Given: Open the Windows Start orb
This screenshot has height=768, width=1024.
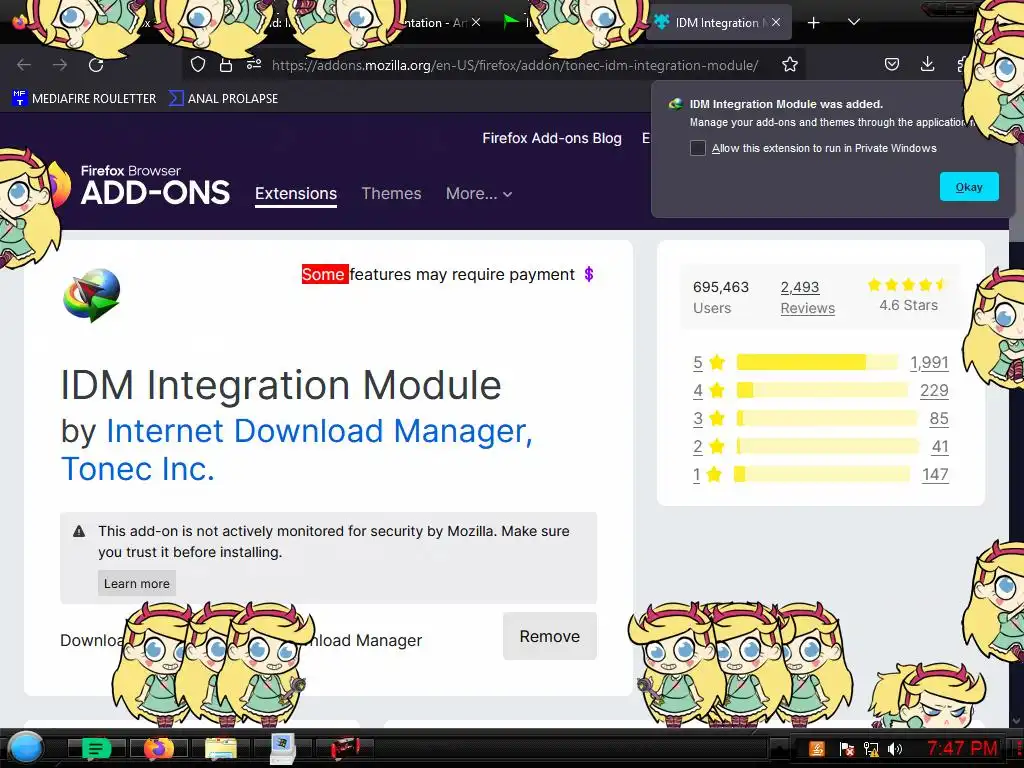Looking at the screenshot, I should coord(25,748).
